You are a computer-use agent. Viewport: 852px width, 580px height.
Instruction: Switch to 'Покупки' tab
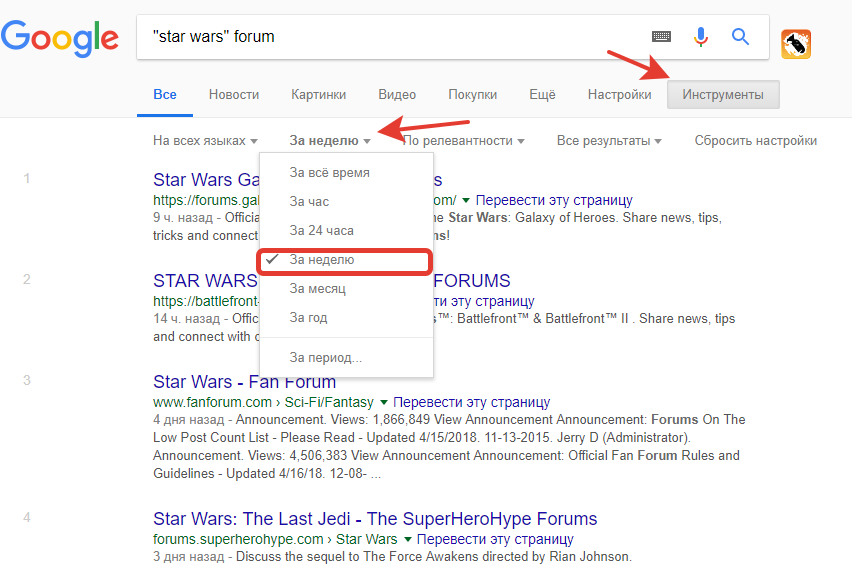coord(473,95)
